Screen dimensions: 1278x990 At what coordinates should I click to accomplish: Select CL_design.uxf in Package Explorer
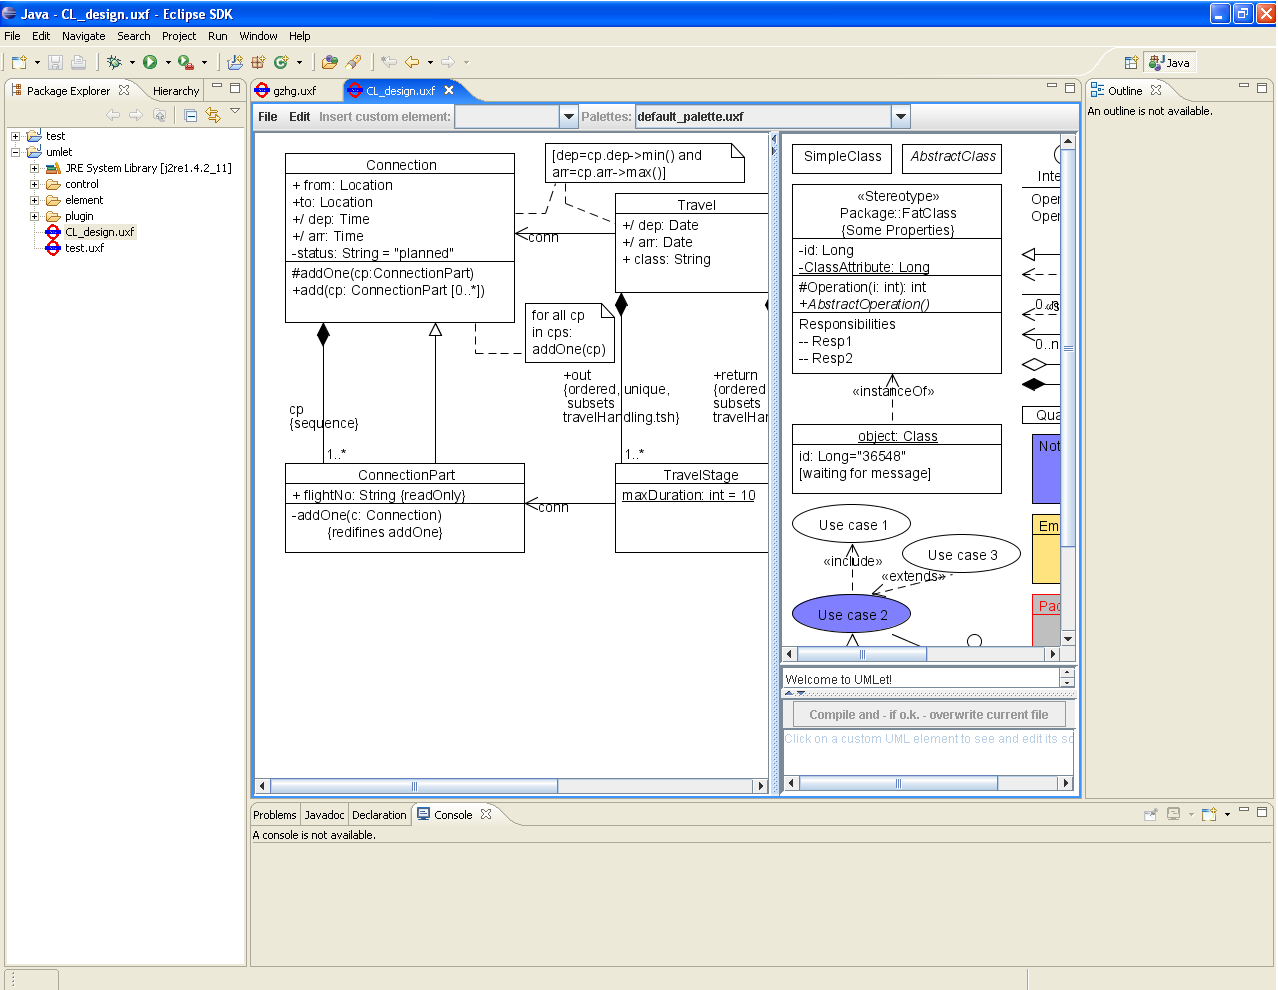coord(99,232)
